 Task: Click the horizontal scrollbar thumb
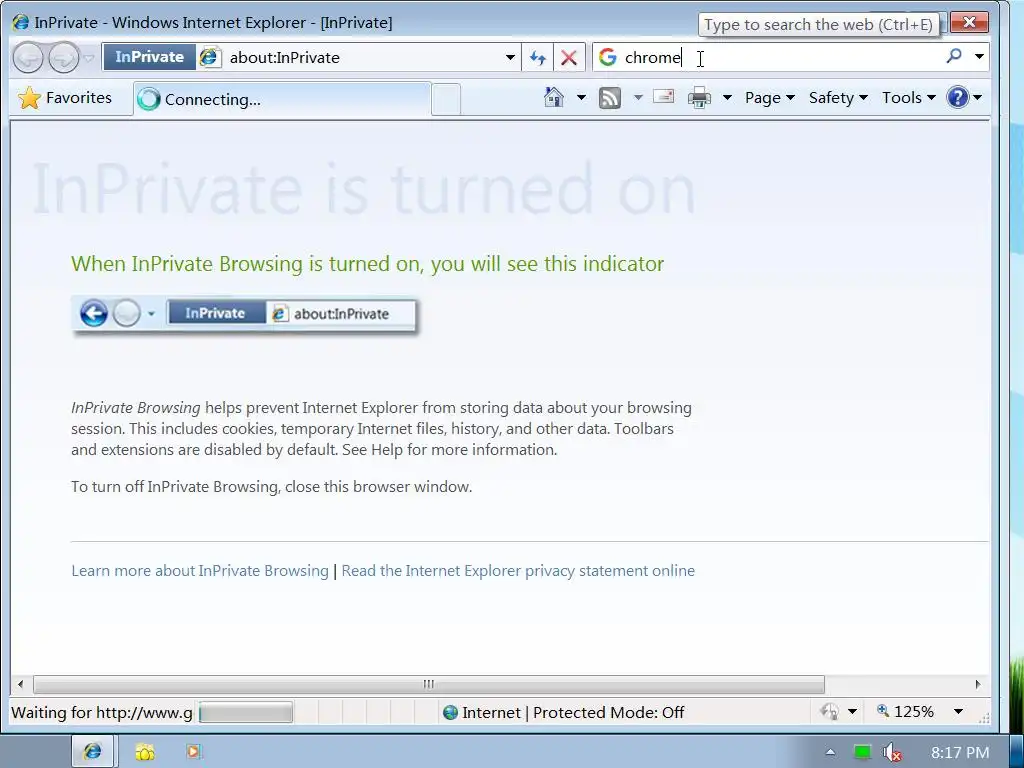[429, 684]
